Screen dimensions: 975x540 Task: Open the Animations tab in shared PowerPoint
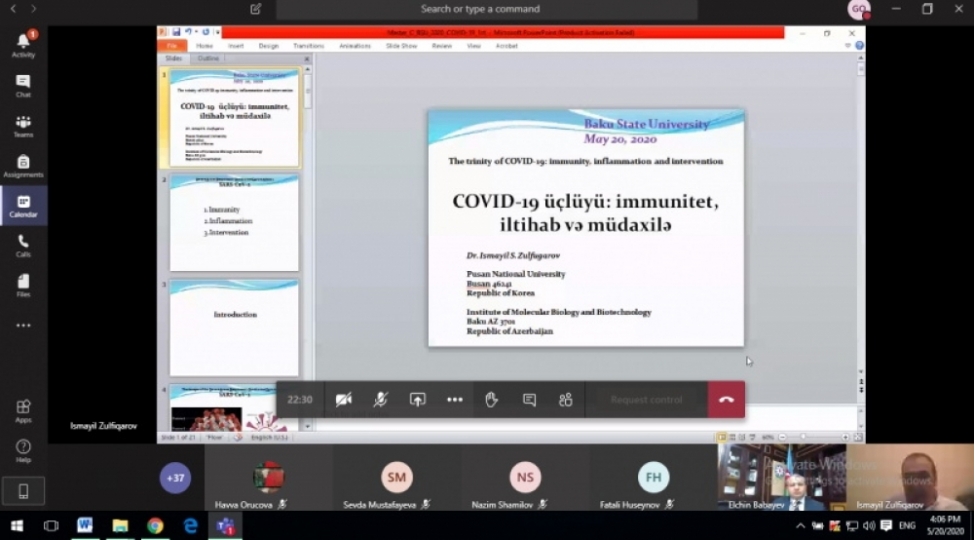tap(355, 45)
